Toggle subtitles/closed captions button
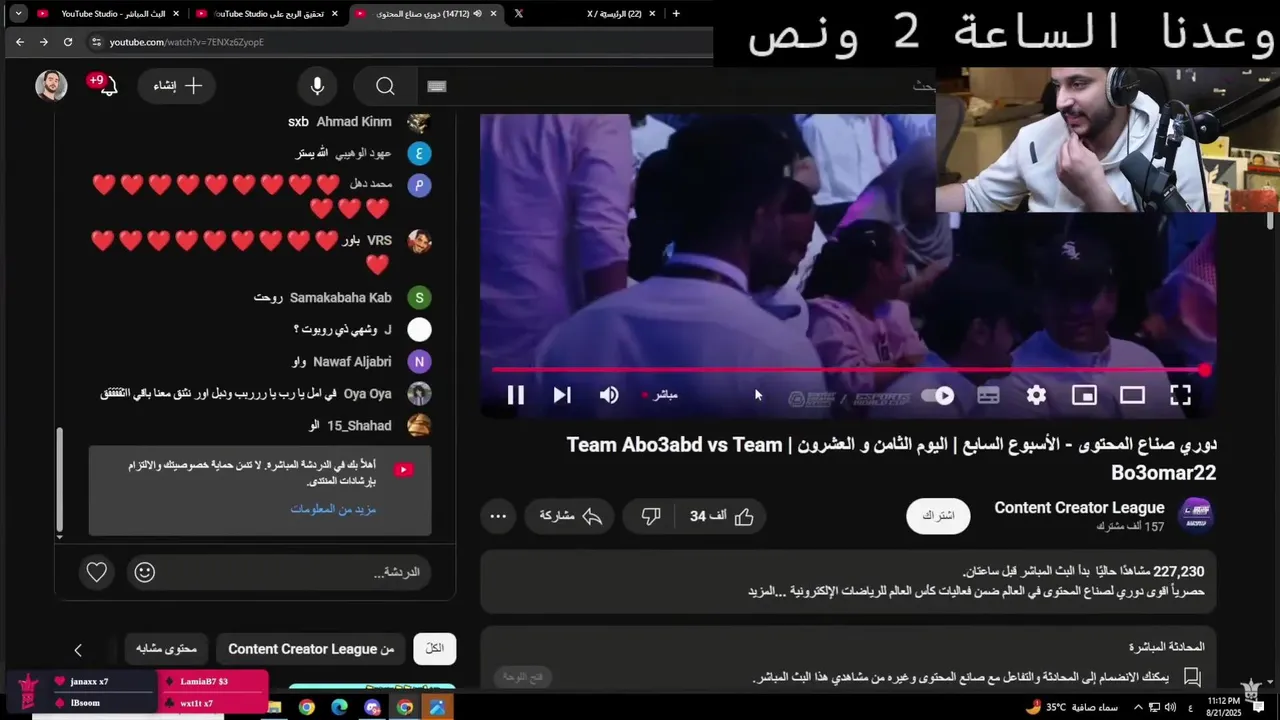Screen dimensions: 1280x720 coord(988,395)
